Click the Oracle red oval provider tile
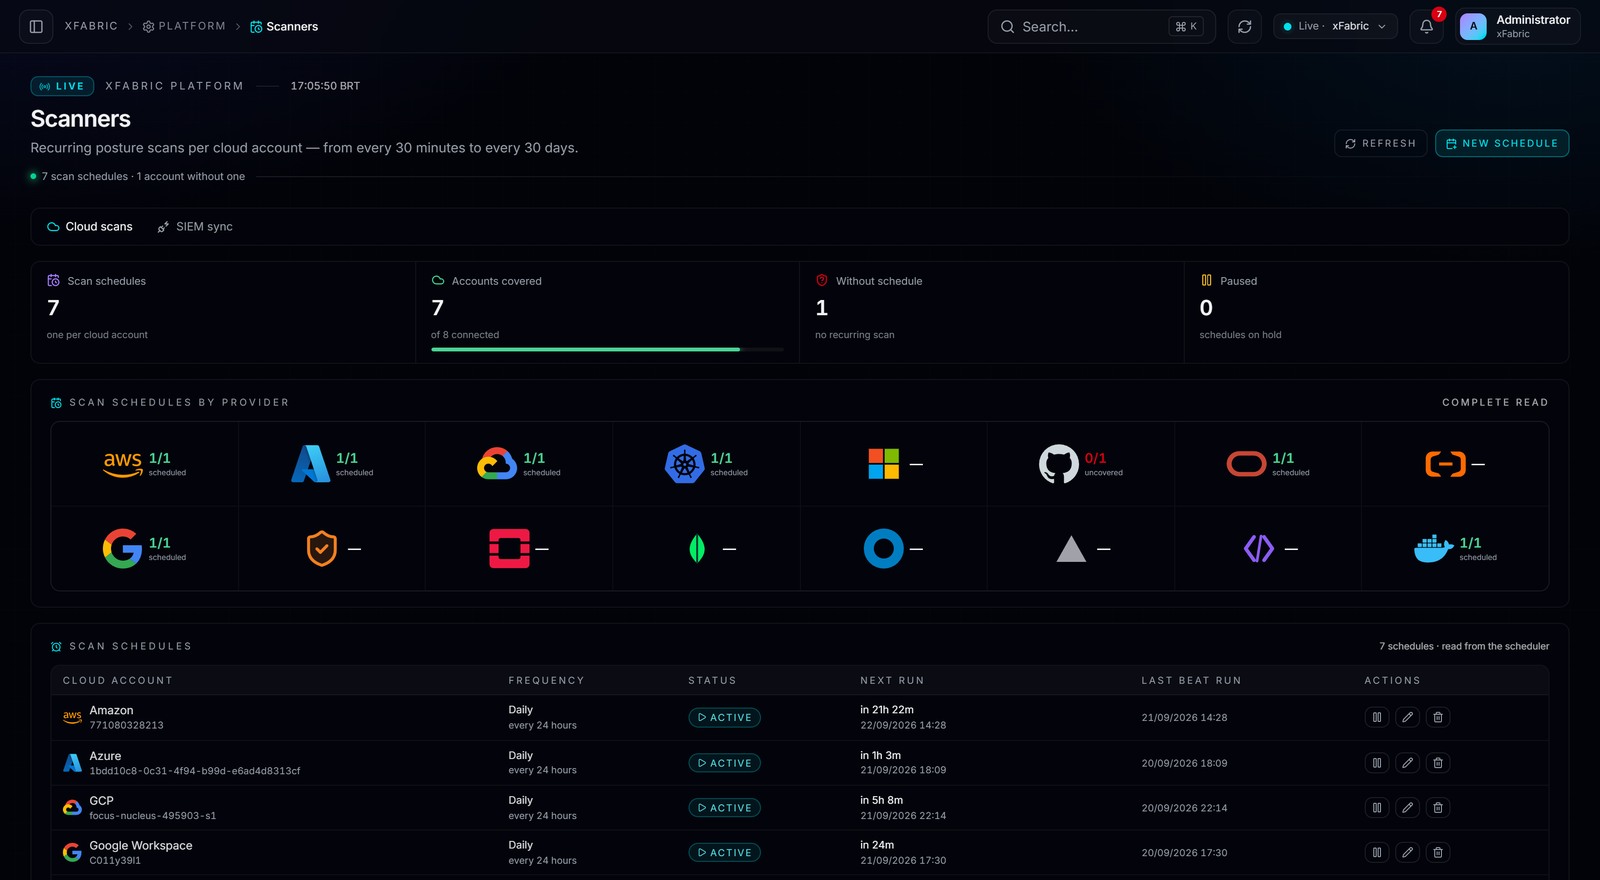This screenshot has height=880, width=1600. click(1268, 464)
